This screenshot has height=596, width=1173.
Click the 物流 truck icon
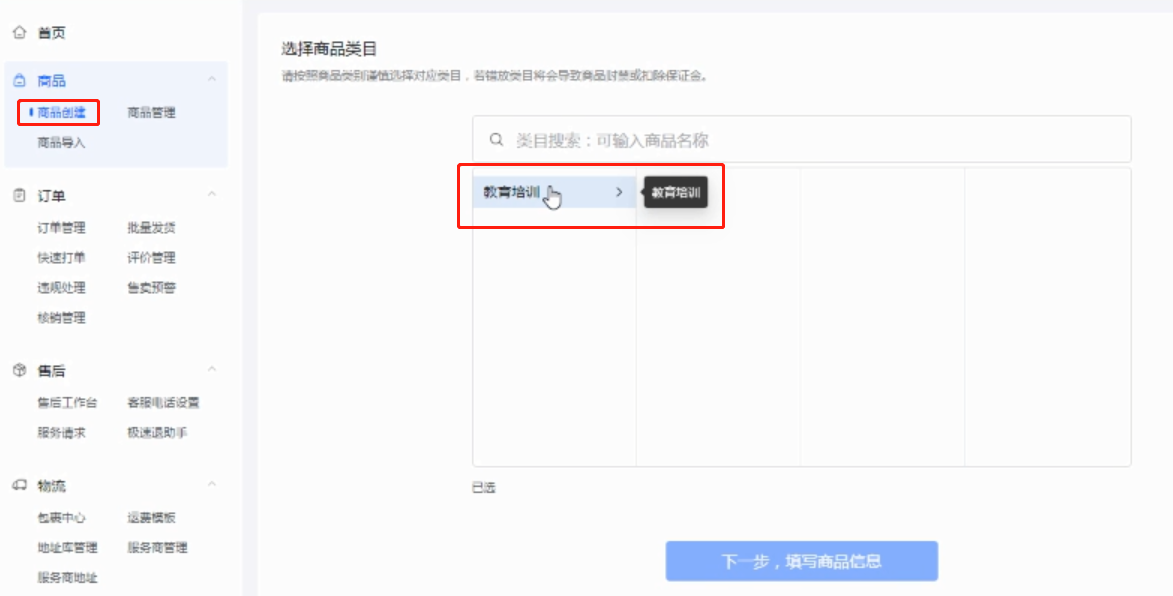point(19,486)
